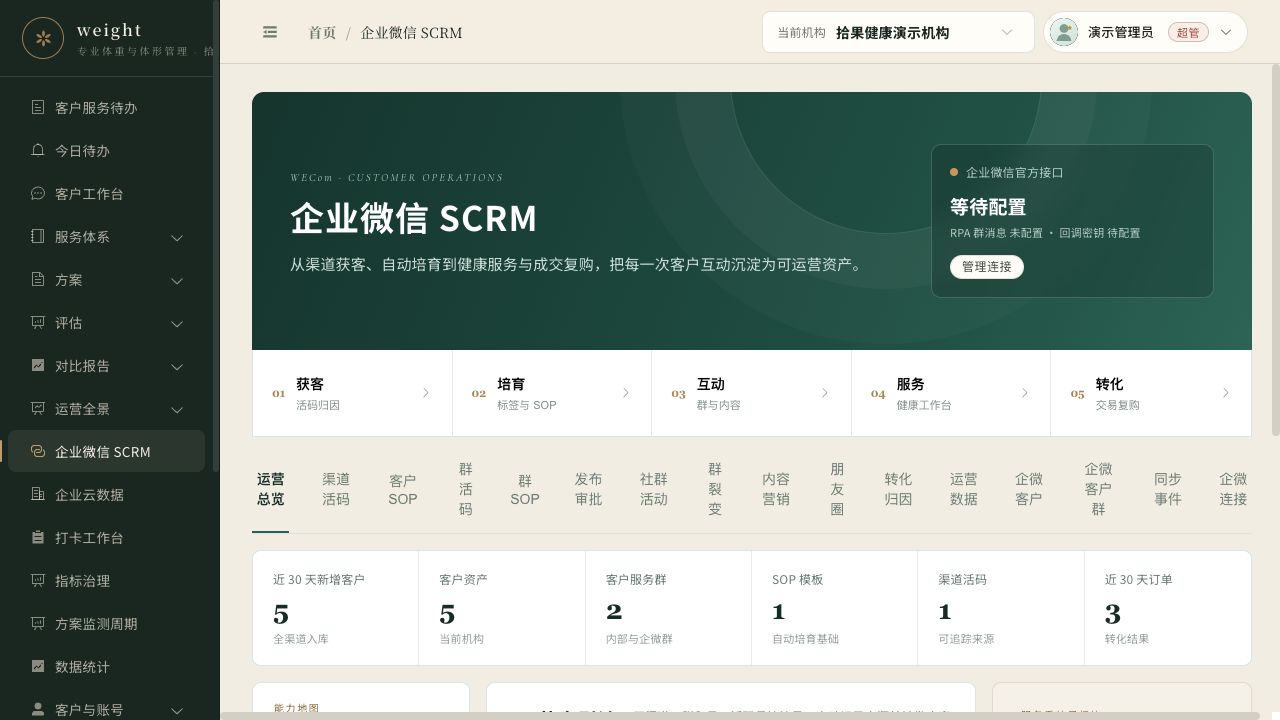Click the 运营全景 sidebar icon
This screenshot has width=1280, height=720.
(38, 408)
